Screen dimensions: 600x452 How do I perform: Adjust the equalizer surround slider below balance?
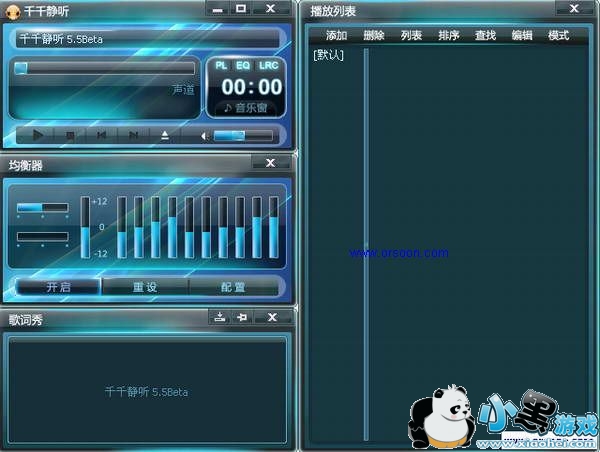(43, 237)
